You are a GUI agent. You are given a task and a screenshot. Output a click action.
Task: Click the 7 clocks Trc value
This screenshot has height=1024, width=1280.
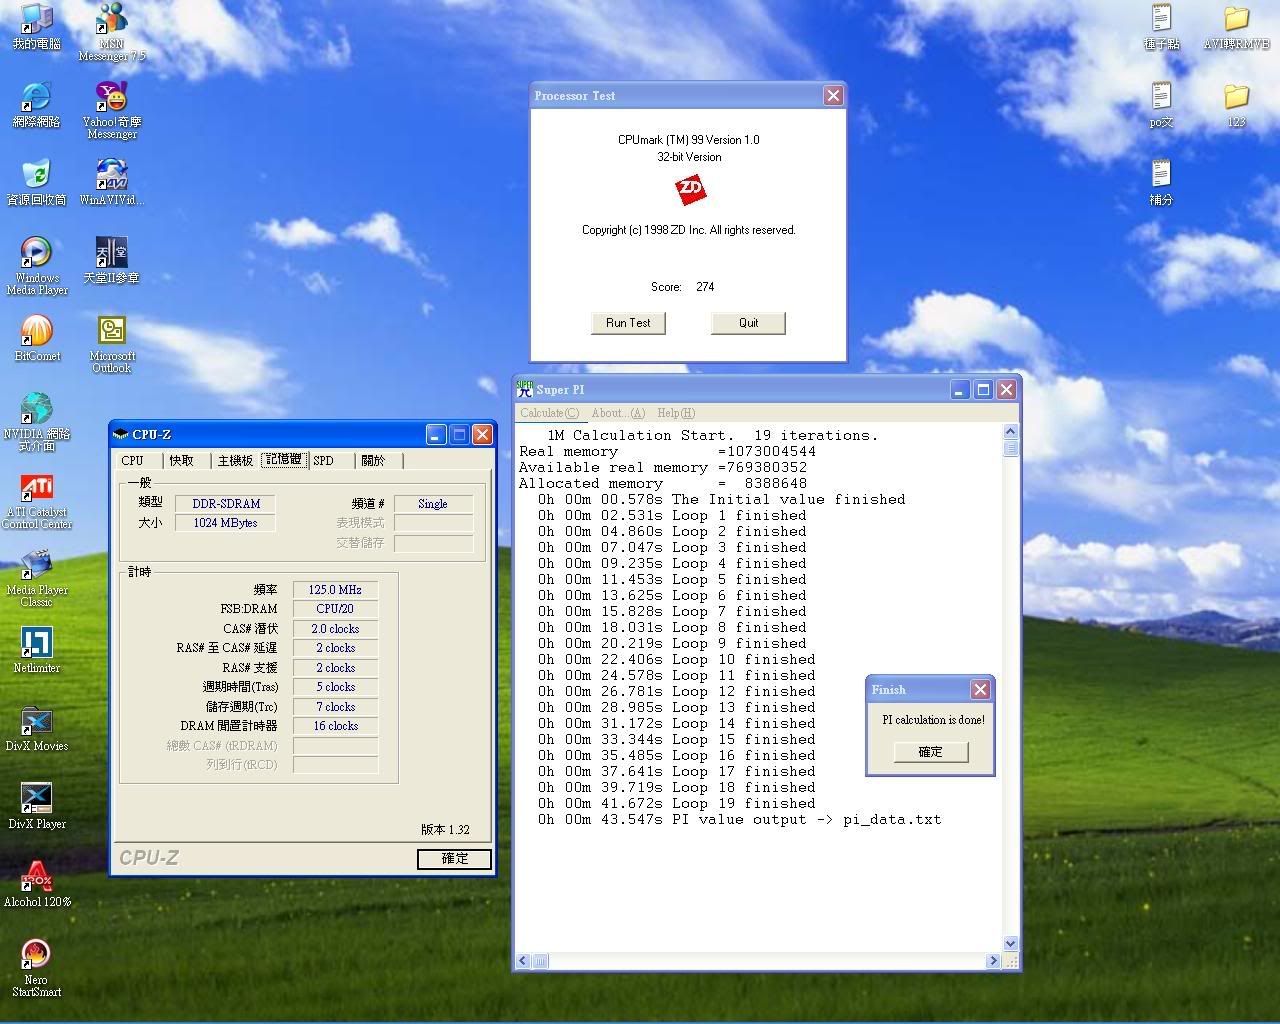click(335, 707)
